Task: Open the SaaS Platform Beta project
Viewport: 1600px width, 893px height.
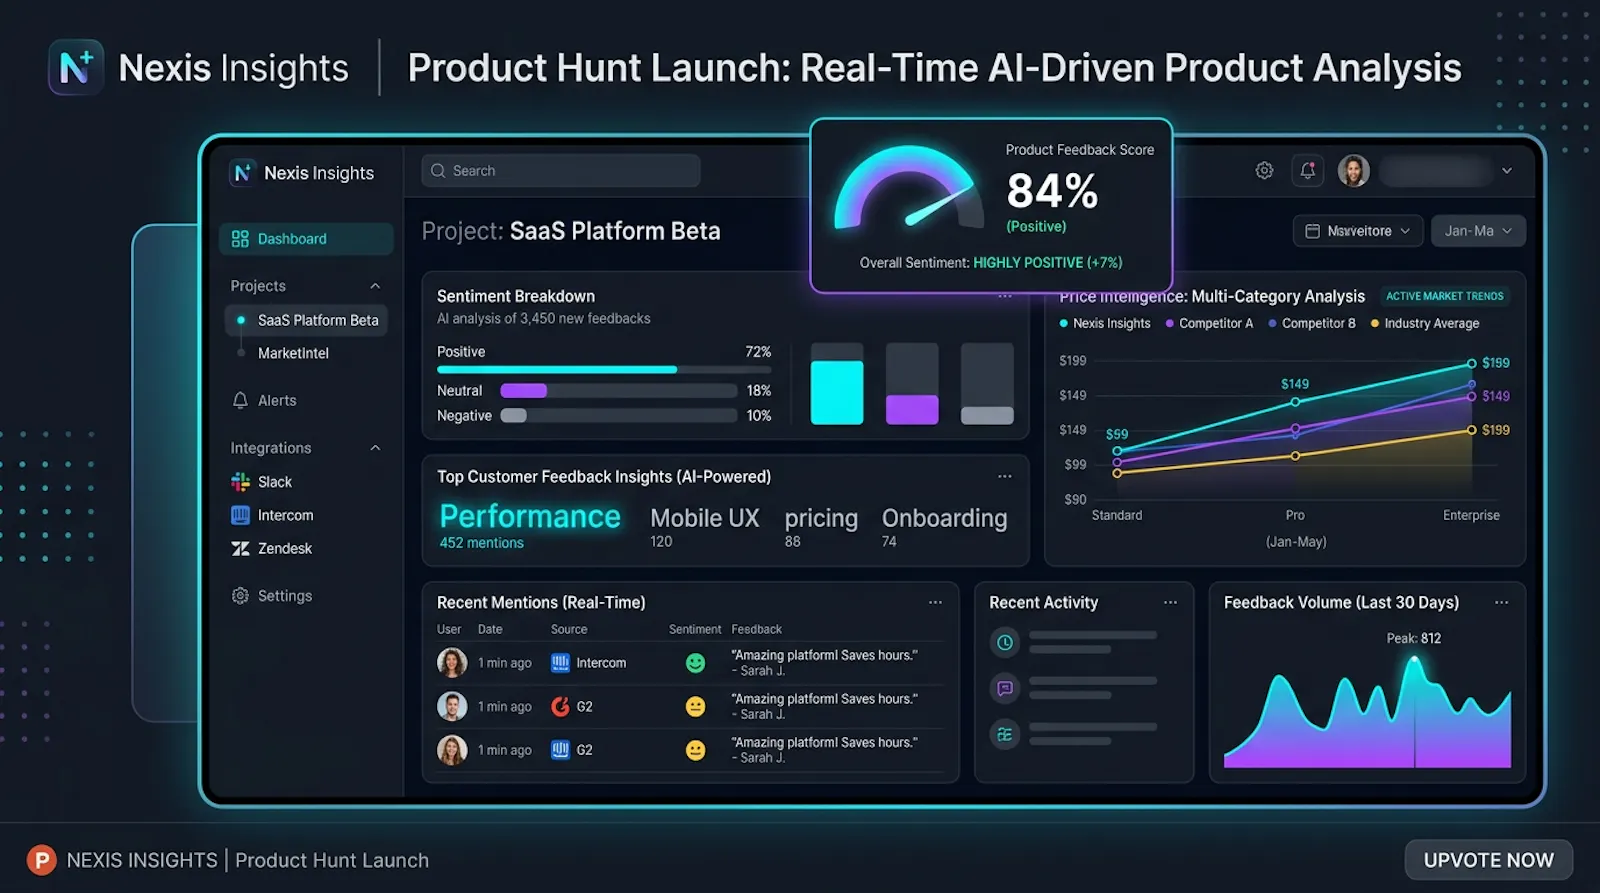Action: coord(307,320)
